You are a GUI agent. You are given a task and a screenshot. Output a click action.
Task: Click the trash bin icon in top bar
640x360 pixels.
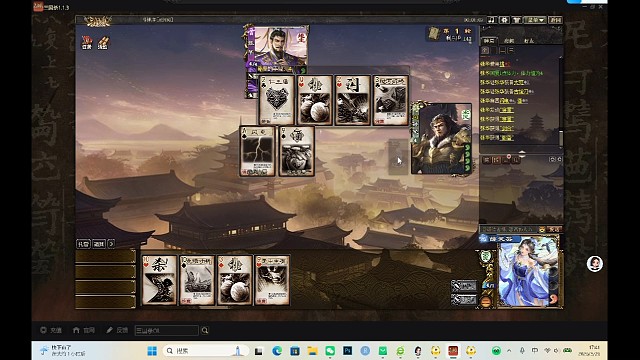point(517,20)
